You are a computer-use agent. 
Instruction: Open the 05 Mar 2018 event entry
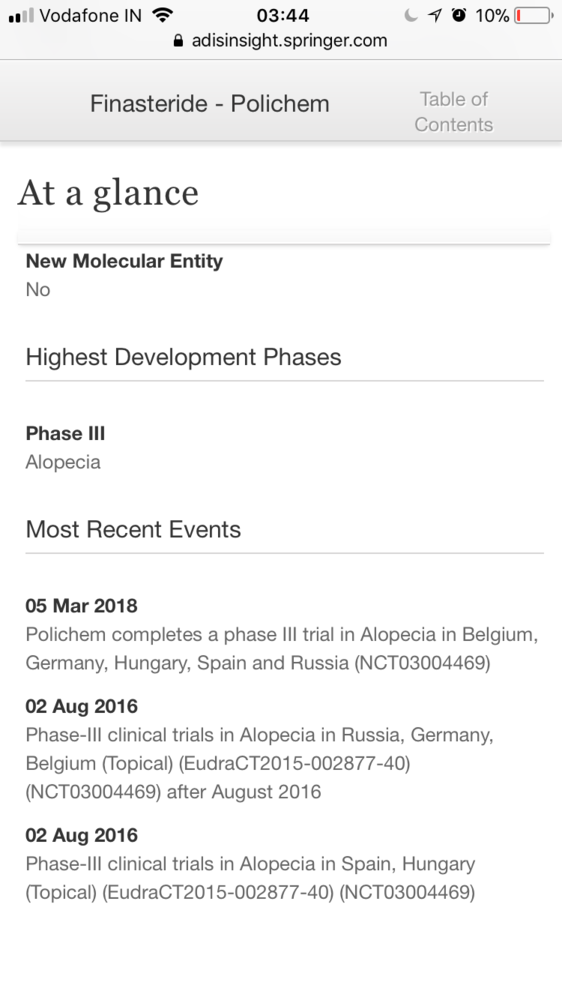point(282,635)
